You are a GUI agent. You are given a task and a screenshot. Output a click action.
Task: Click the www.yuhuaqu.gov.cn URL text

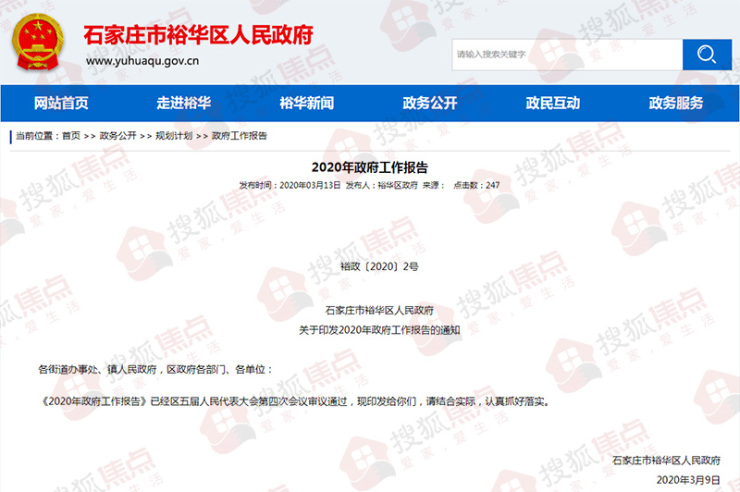142,61
